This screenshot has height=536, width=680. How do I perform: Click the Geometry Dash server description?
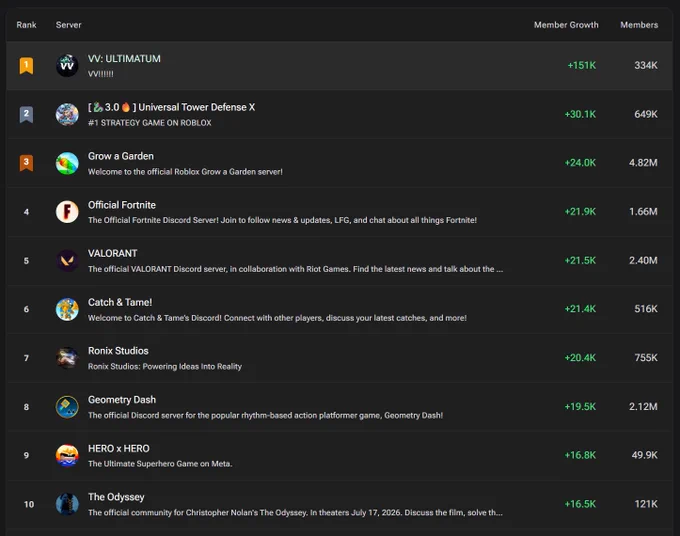tap(265, 415)
